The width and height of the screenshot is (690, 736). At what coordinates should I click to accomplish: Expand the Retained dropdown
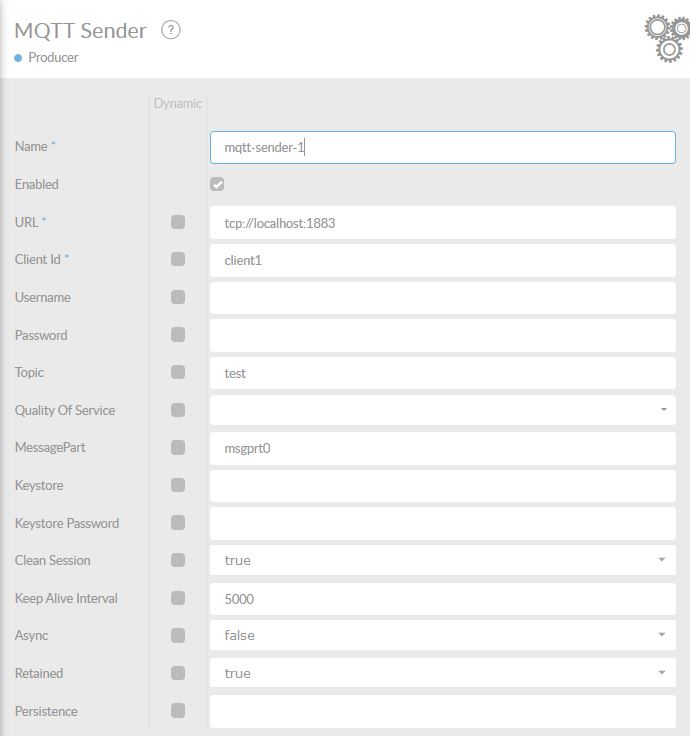[442, 673]
